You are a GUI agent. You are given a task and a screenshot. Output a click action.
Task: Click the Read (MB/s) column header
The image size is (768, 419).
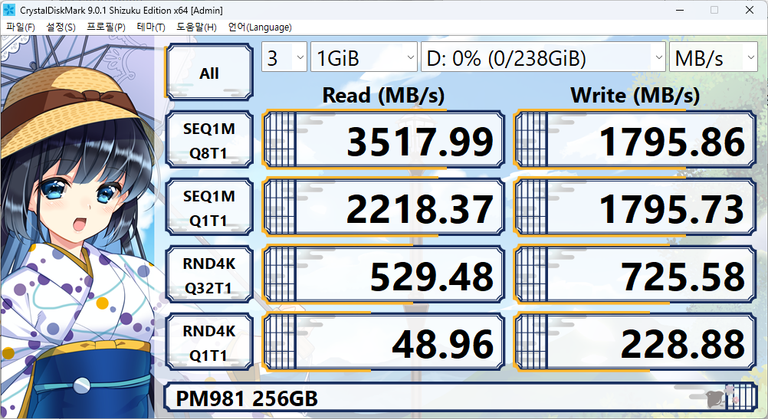click(x=384, y=95)
